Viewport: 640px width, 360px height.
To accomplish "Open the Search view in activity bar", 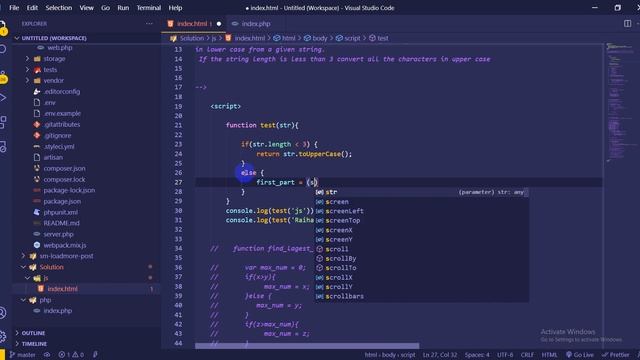I will [x=3, y=49].
